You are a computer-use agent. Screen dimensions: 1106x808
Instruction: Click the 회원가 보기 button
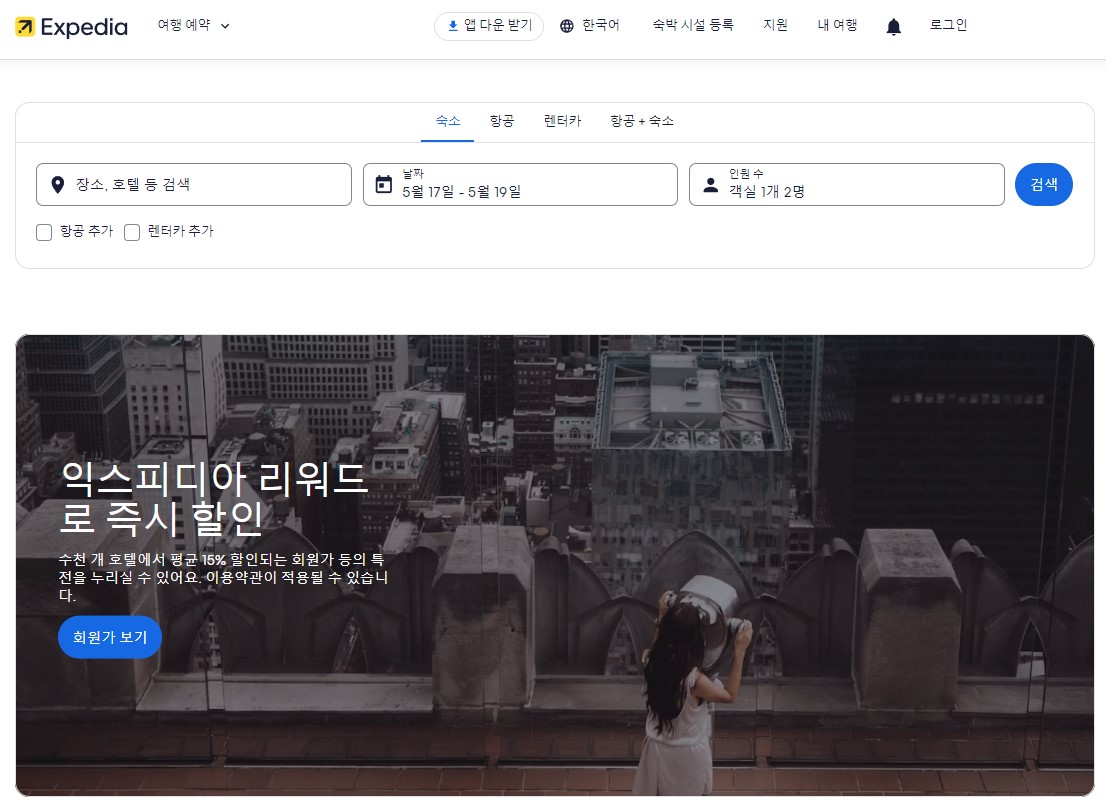pyautogui.click(x=109, y=637)
